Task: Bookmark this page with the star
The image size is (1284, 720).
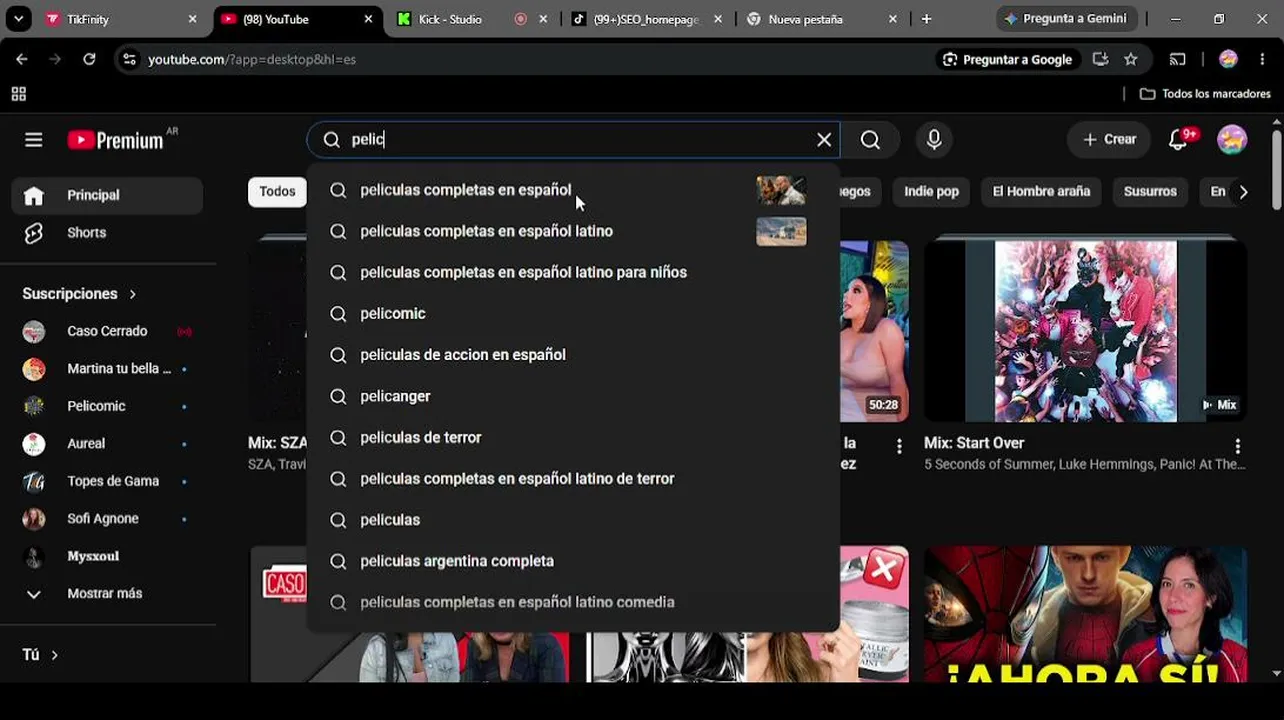Action: click(x=1131, y=60)
